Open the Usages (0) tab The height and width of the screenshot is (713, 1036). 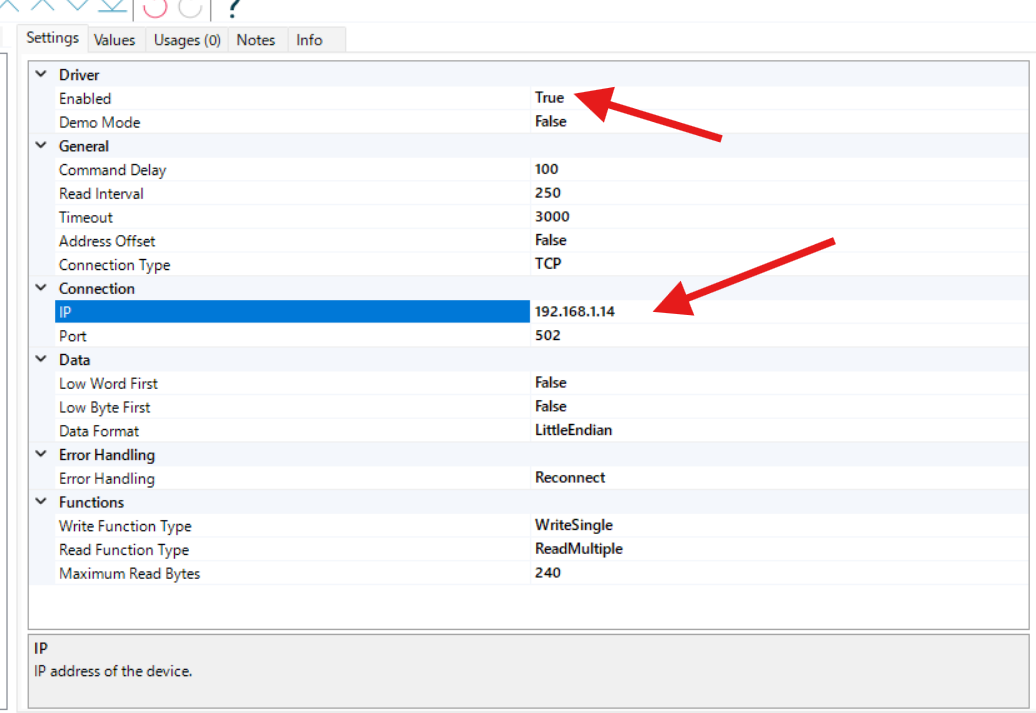[187, 40]
